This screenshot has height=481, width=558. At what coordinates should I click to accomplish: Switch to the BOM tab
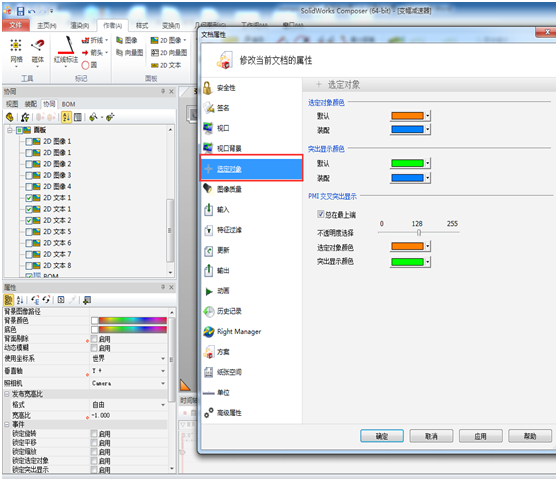pos(68,104)
